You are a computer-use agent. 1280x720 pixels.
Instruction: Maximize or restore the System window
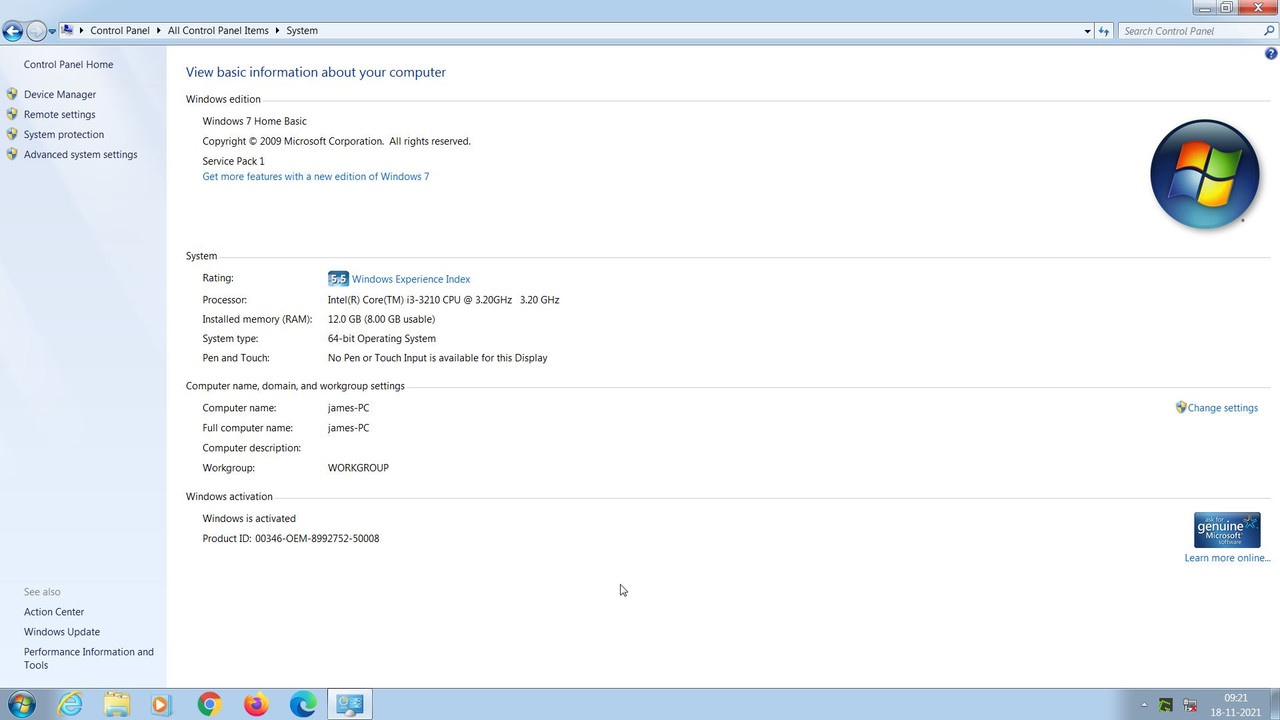1227,7
